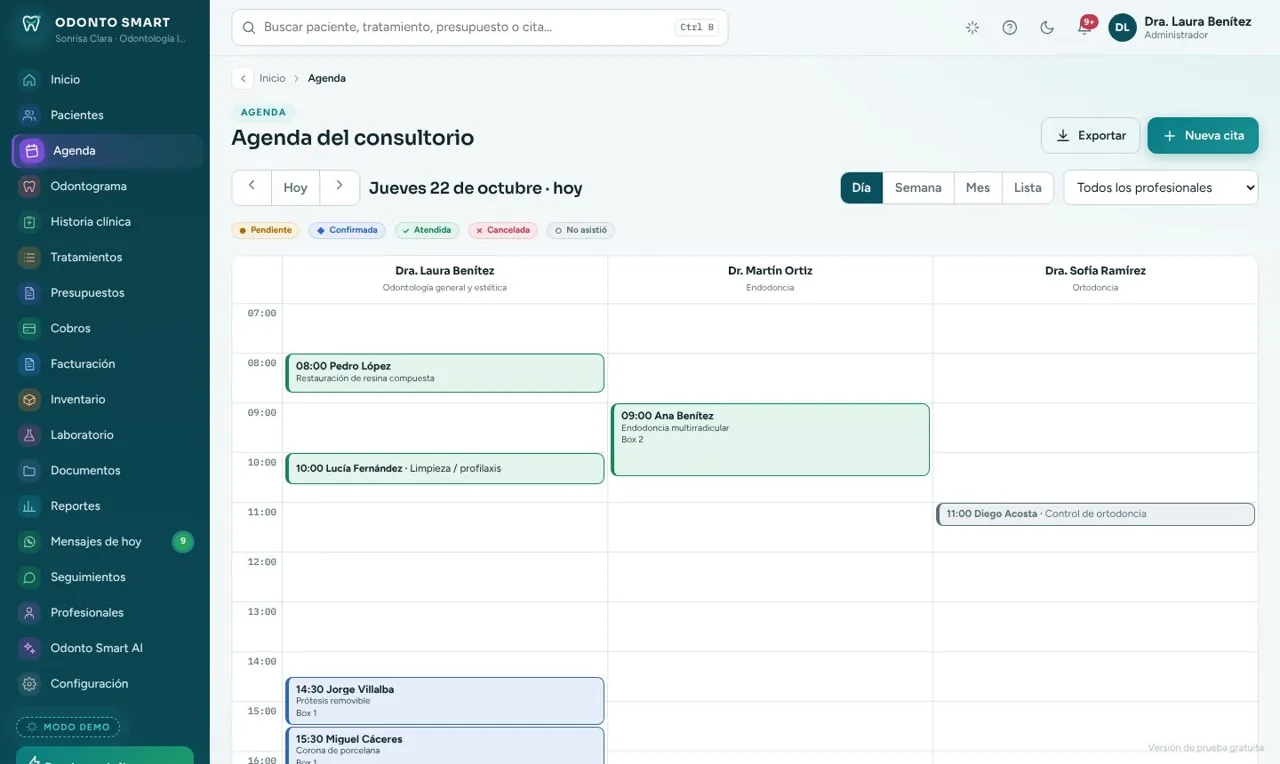Open the Historia clínica icon
Image resolution: width=1280 pixels, height=764 pixels.
tap(30, 222)
